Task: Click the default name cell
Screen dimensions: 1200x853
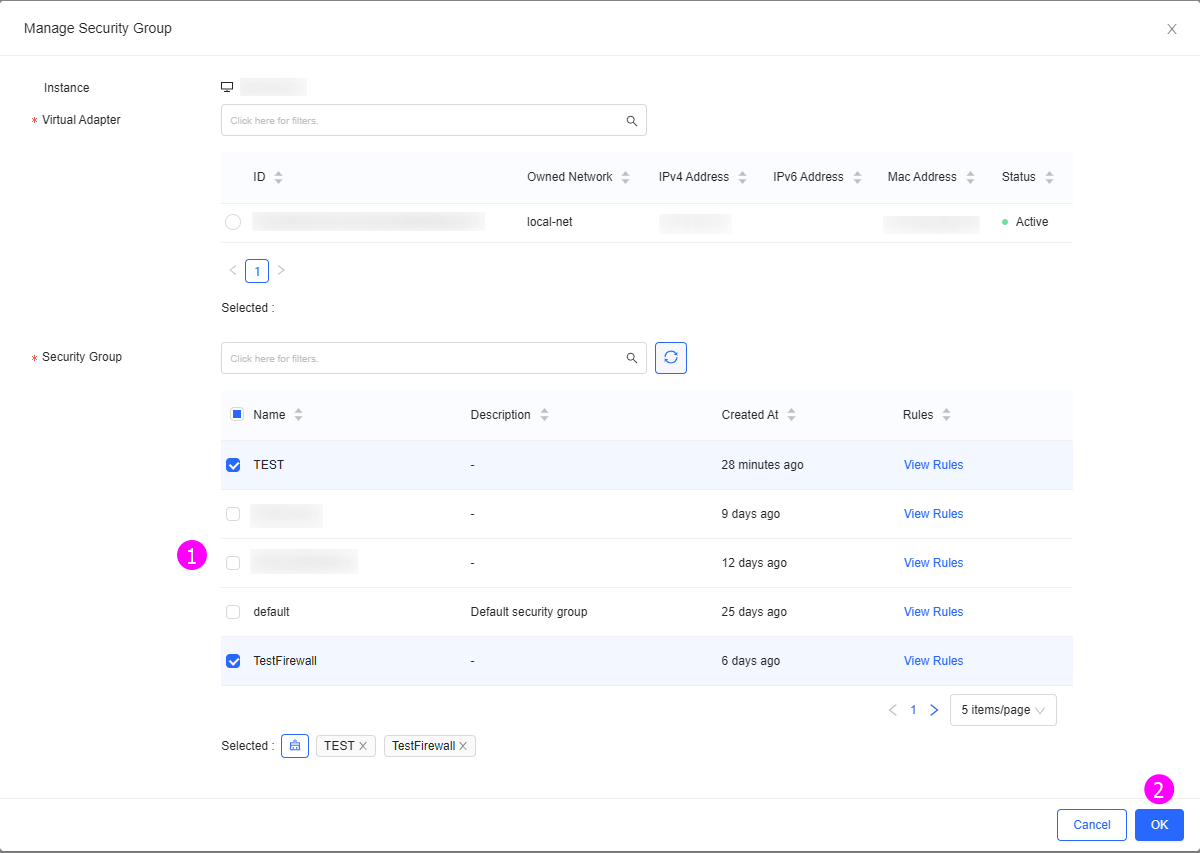Action: [271, 612]
